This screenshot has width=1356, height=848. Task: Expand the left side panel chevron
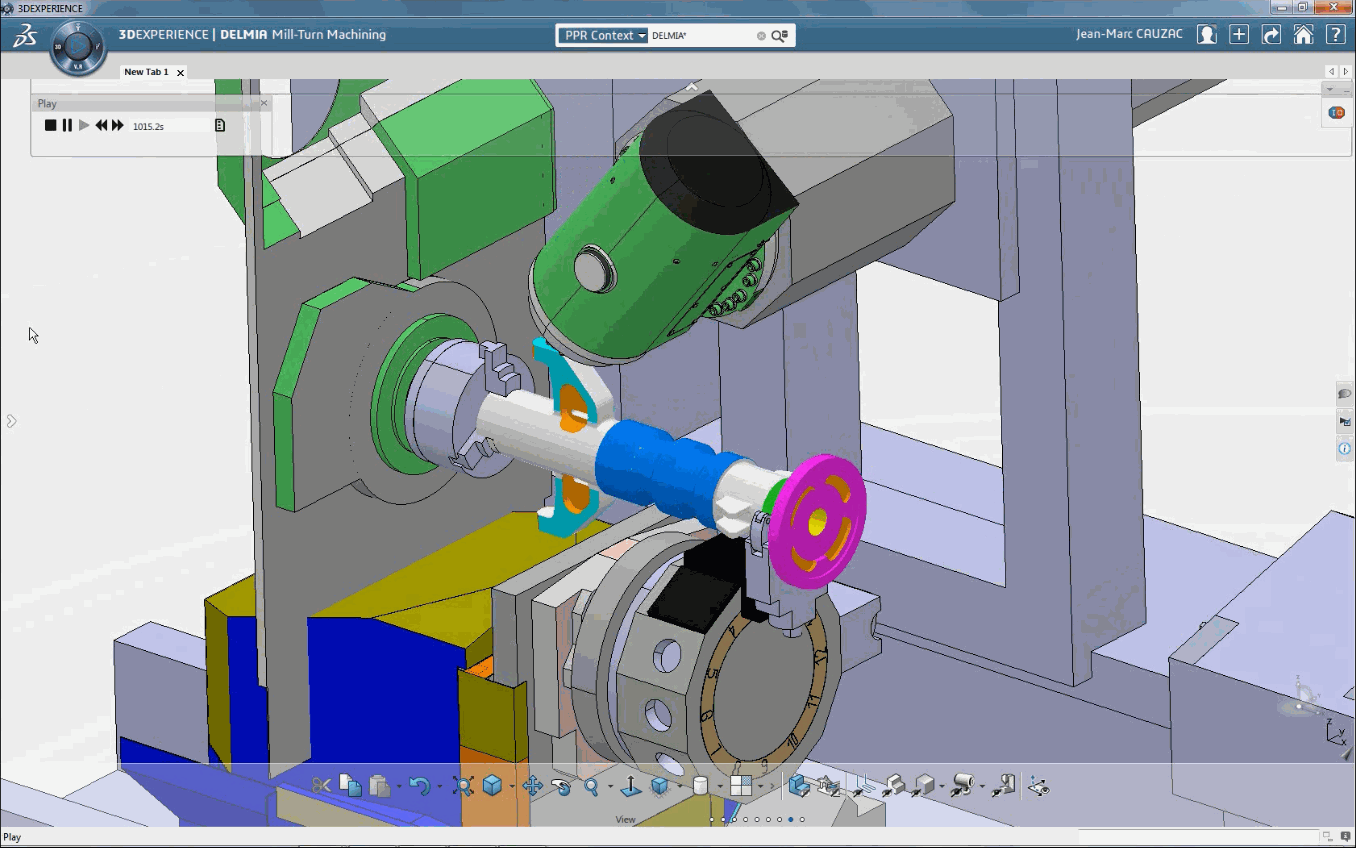click(x=11, y=421)
